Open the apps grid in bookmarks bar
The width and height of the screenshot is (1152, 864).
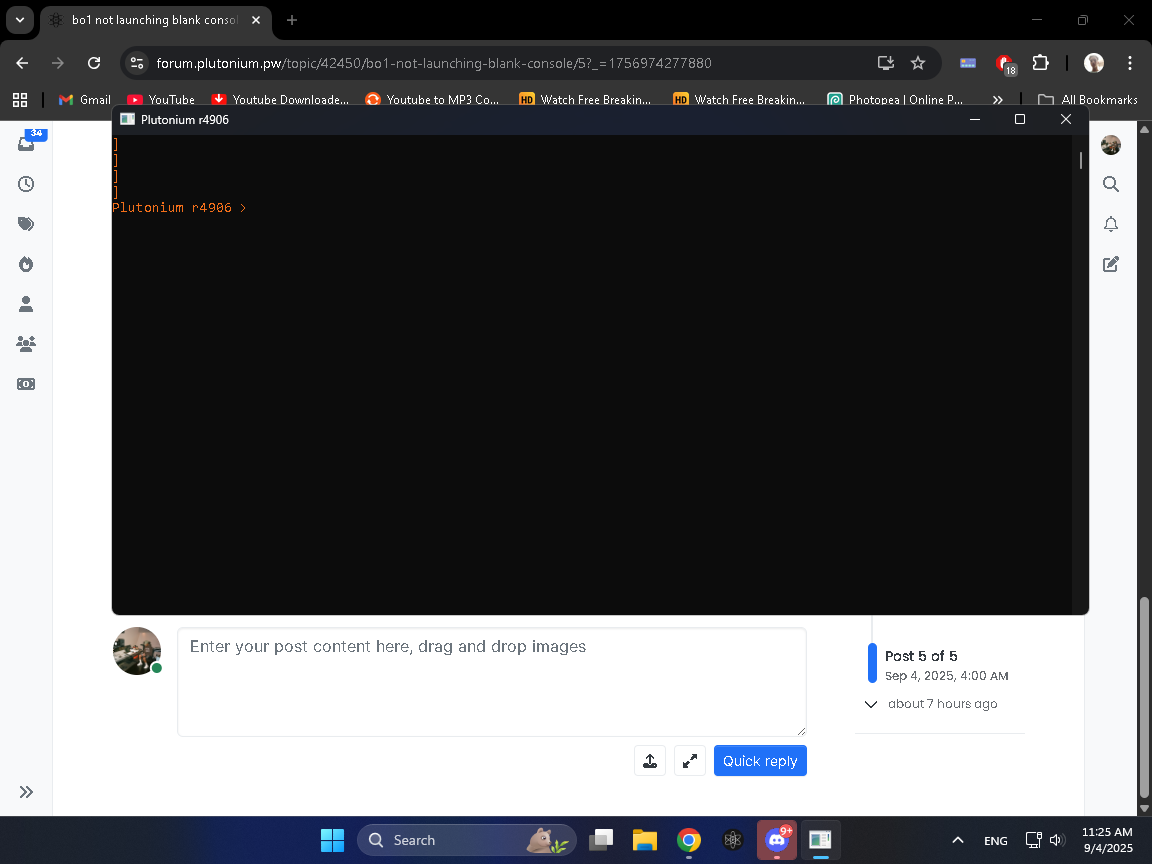[20, 100]
